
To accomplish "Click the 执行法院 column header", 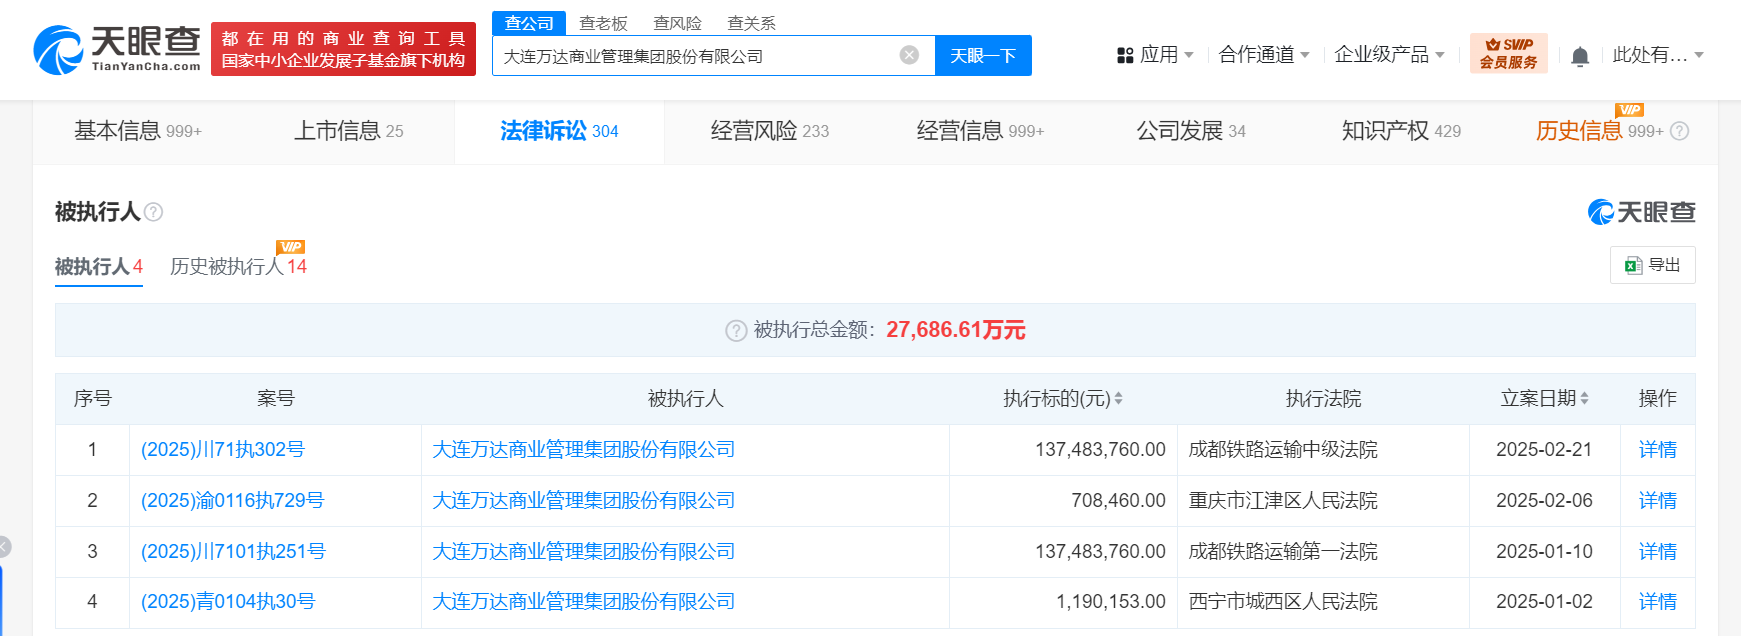I will coord(1324,399).
